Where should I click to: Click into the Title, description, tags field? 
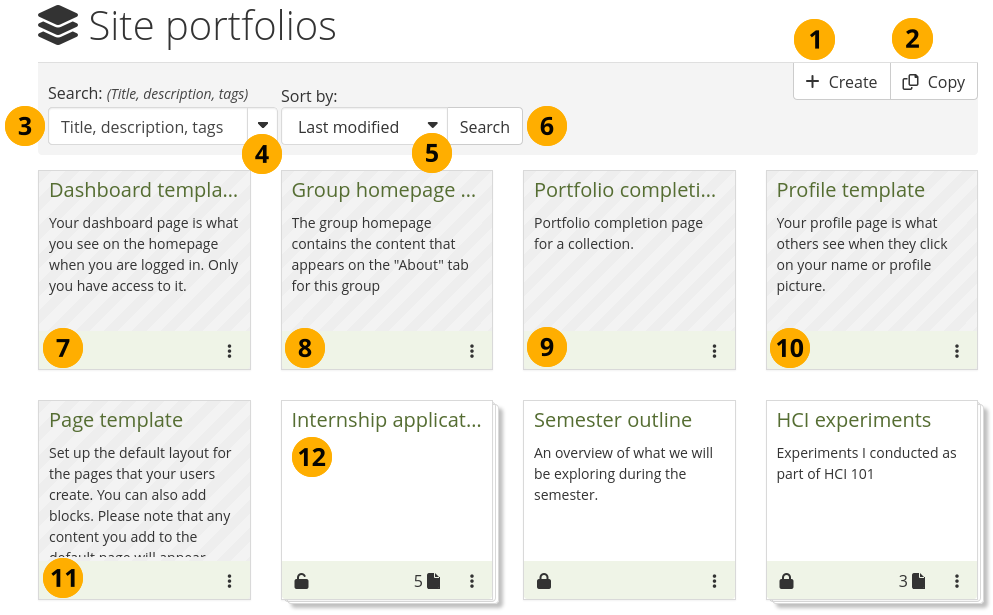click(148, 127)
